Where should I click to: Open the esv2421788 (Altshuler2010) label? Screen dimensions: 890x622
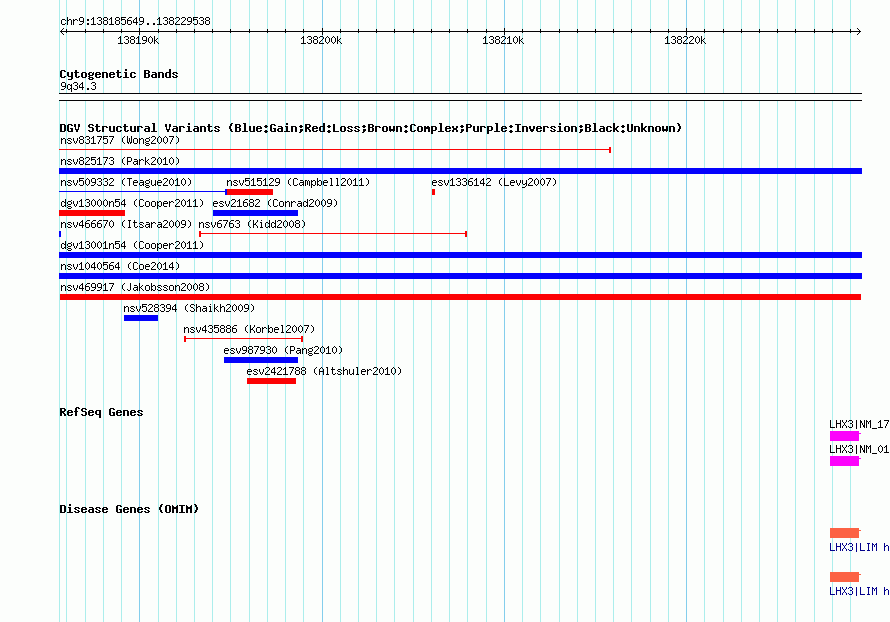point(324,371)
